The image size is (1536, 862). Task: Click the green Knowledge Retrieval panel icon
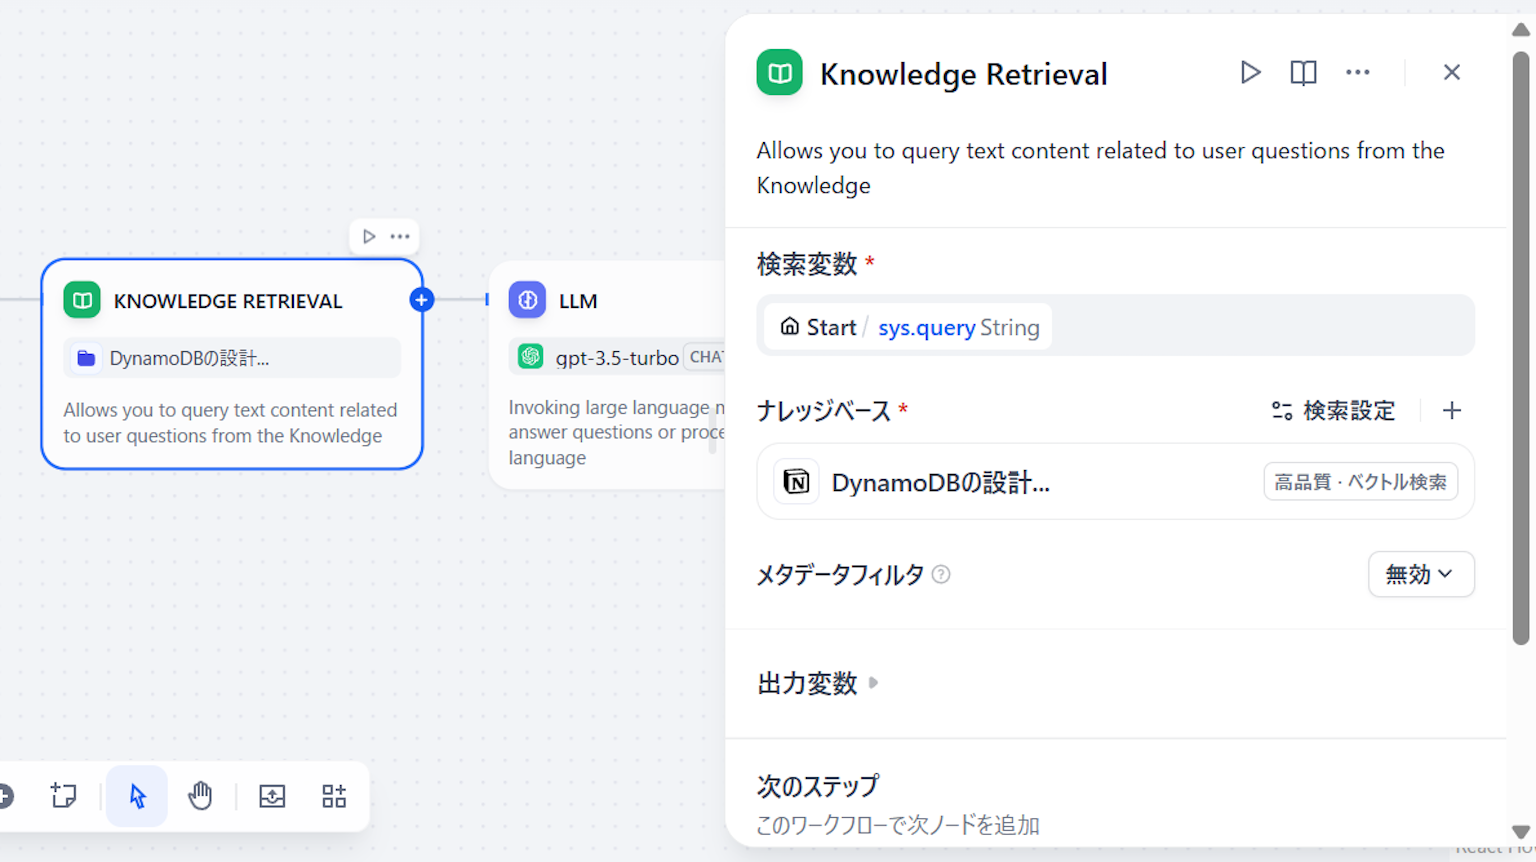[779, 73]
